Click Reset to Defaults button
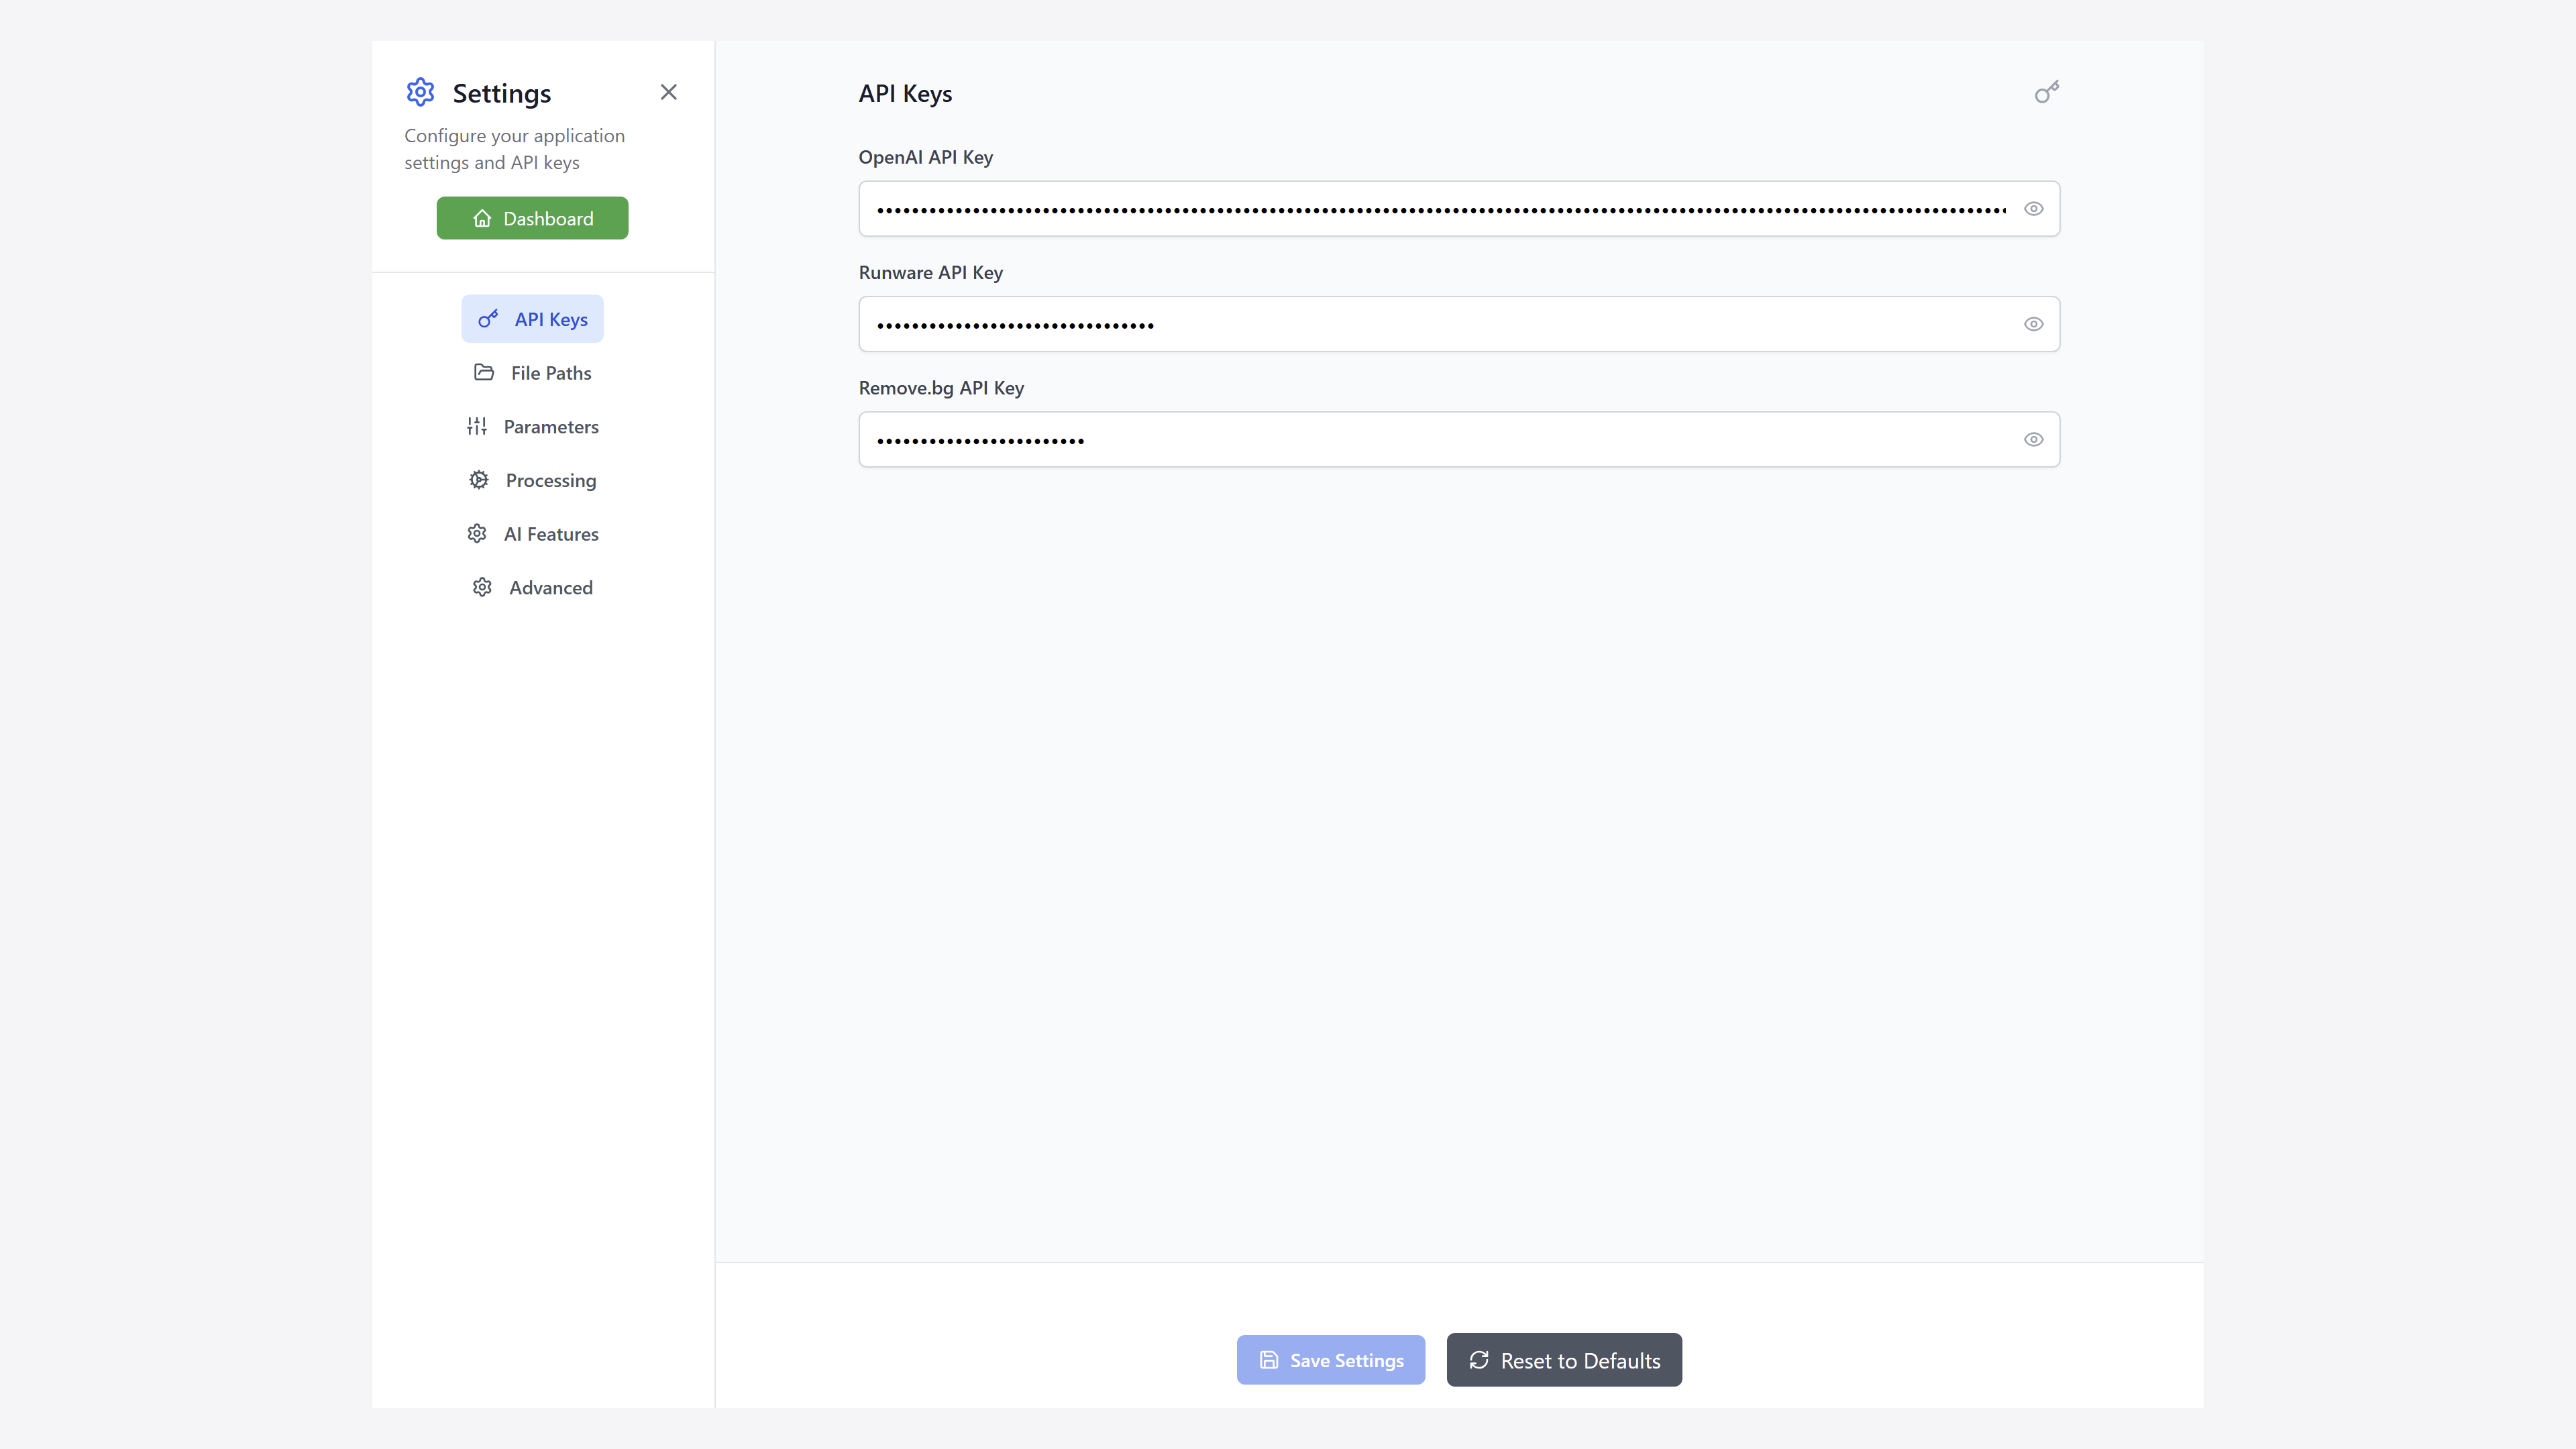This screenshot has height=1449, width=2576. click(1563, 1360)
